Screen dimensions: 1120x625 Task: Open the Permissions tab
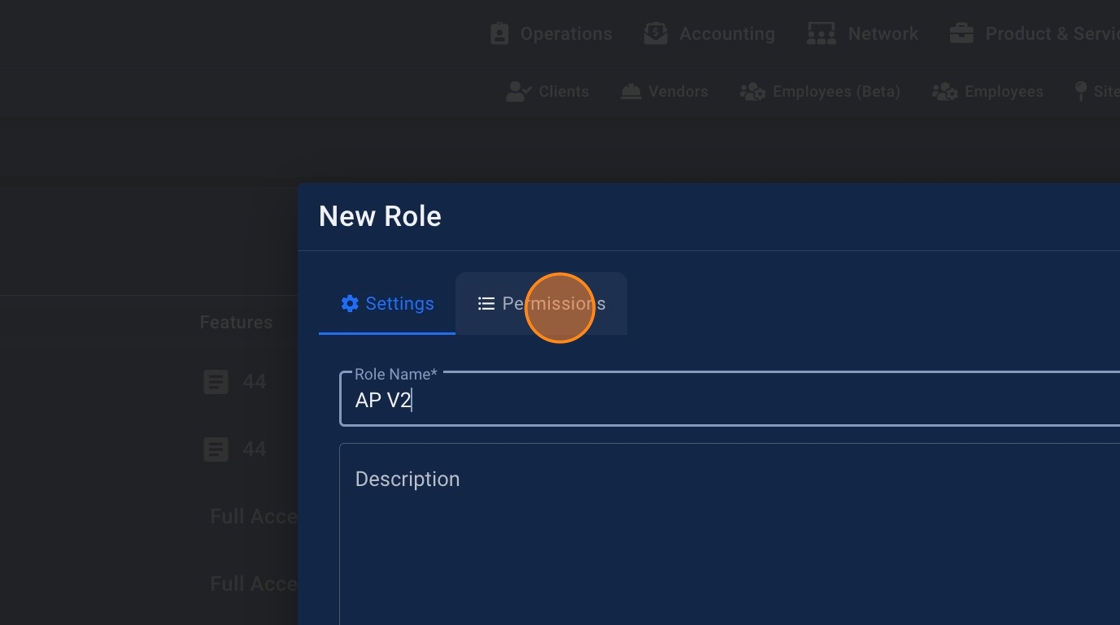541,304
